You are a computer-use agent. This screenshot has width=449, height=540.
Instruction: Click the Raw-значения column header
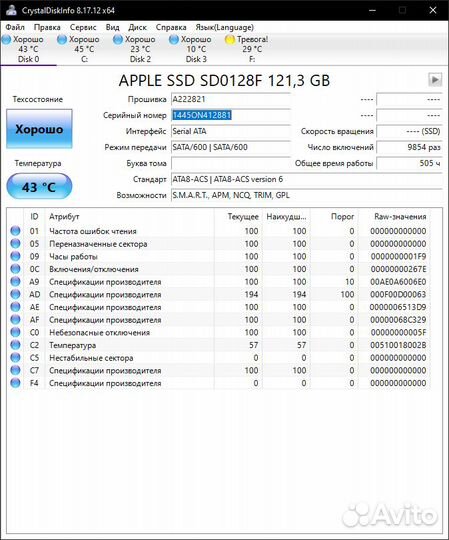[395, 217]
